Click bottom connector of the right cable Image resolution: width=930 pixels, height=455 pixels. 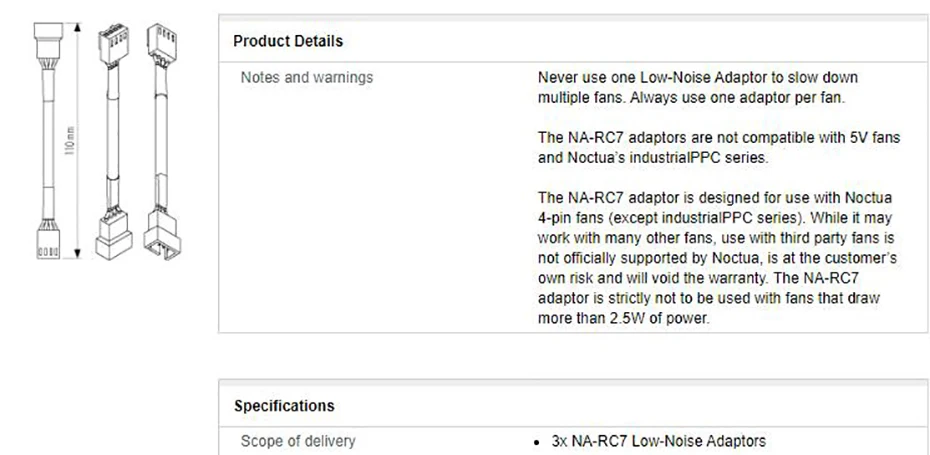pos(160,237)
